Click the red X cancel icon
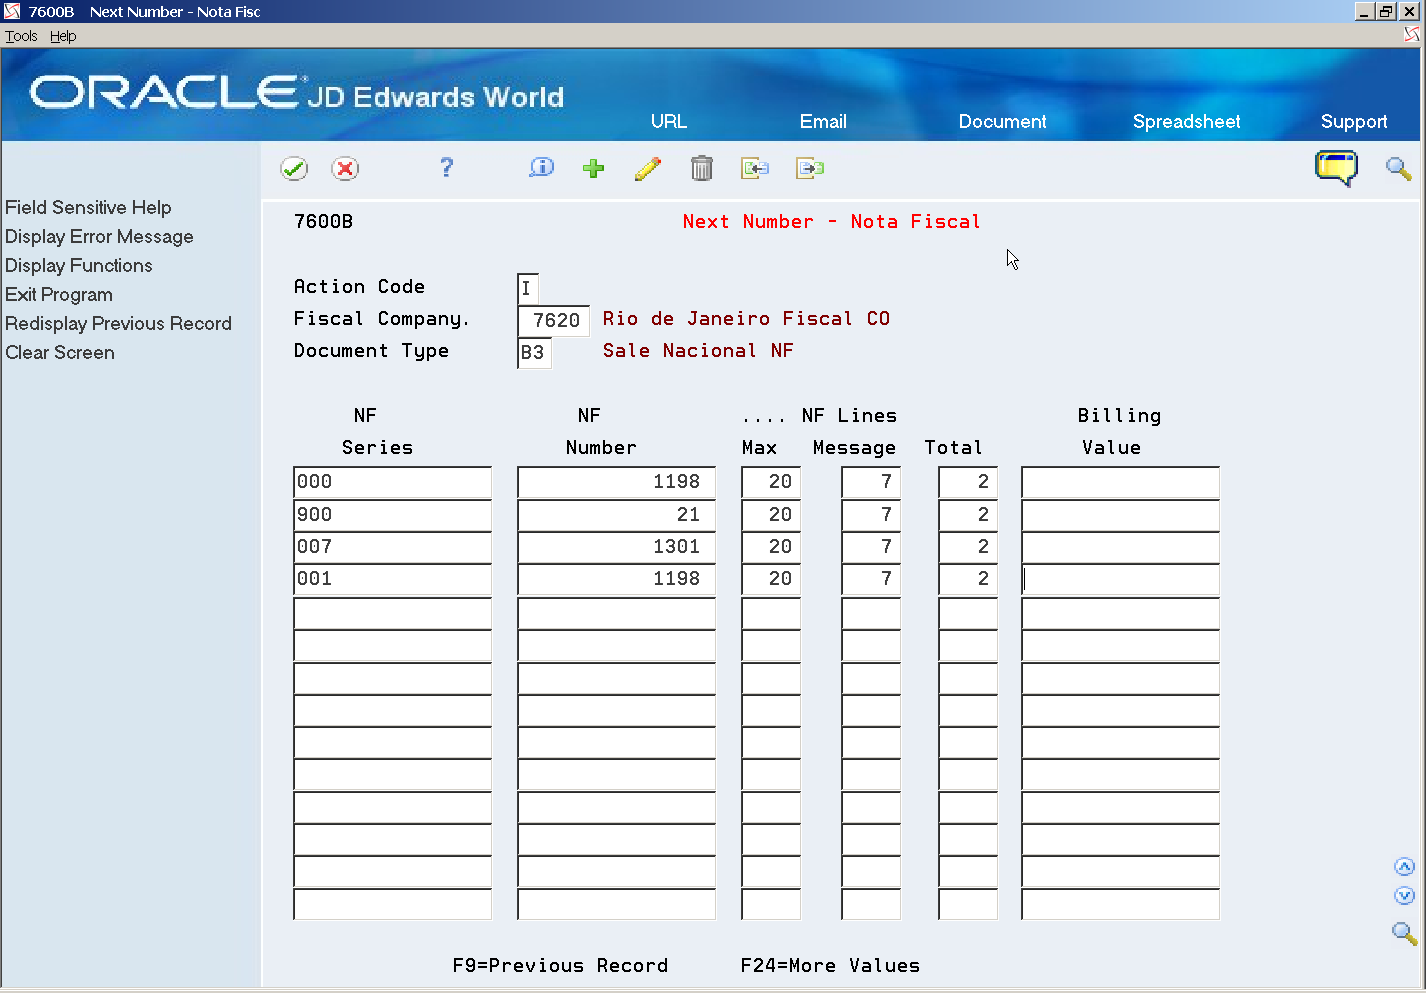Image resolution: width=1426 pixels, height=993 pixels. [345, 169]
